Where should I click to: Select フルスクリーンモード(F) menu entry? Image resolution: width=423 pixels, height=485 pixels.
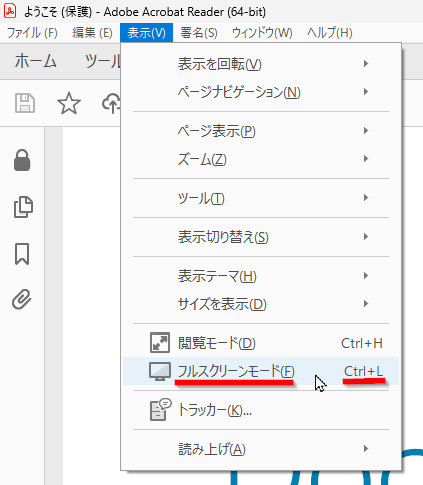(x=261, y=371)
